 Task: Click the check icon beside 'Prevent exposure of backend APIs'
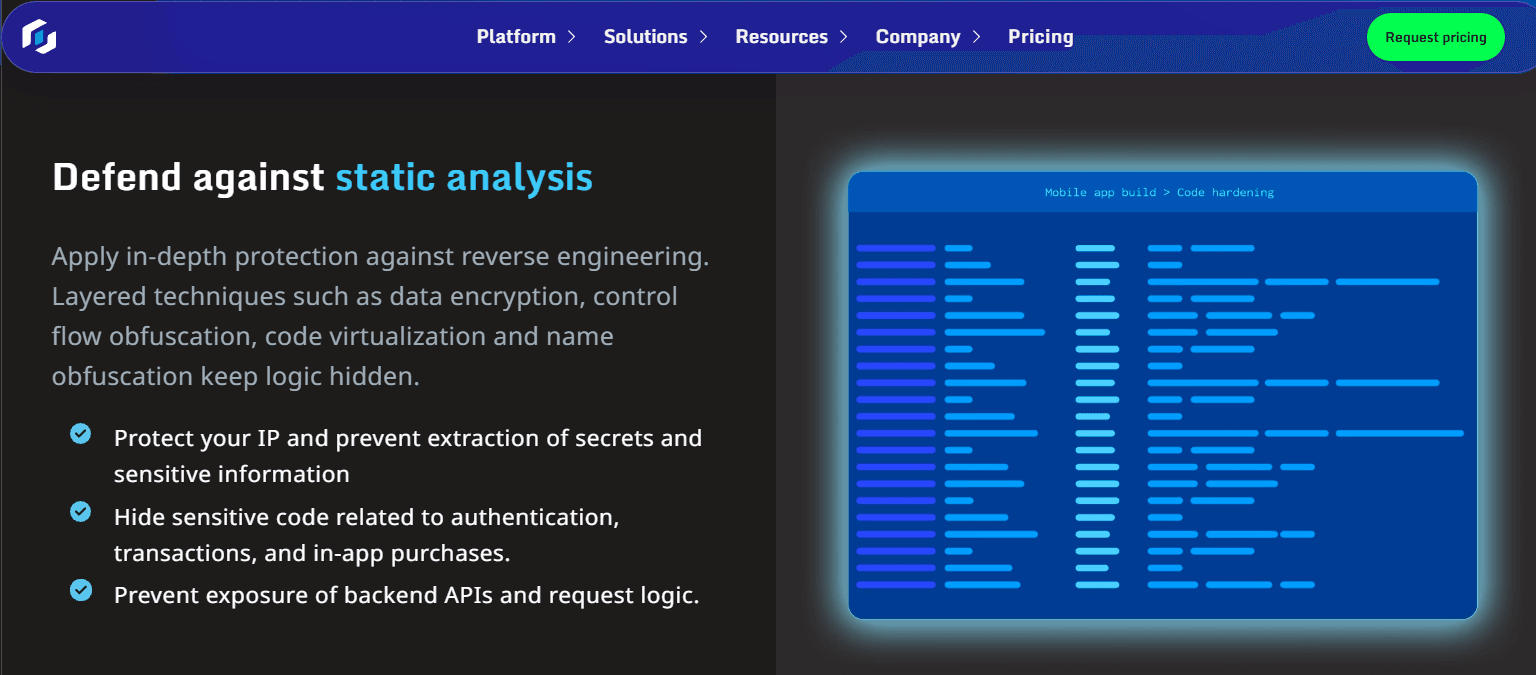tap(81, 591)
